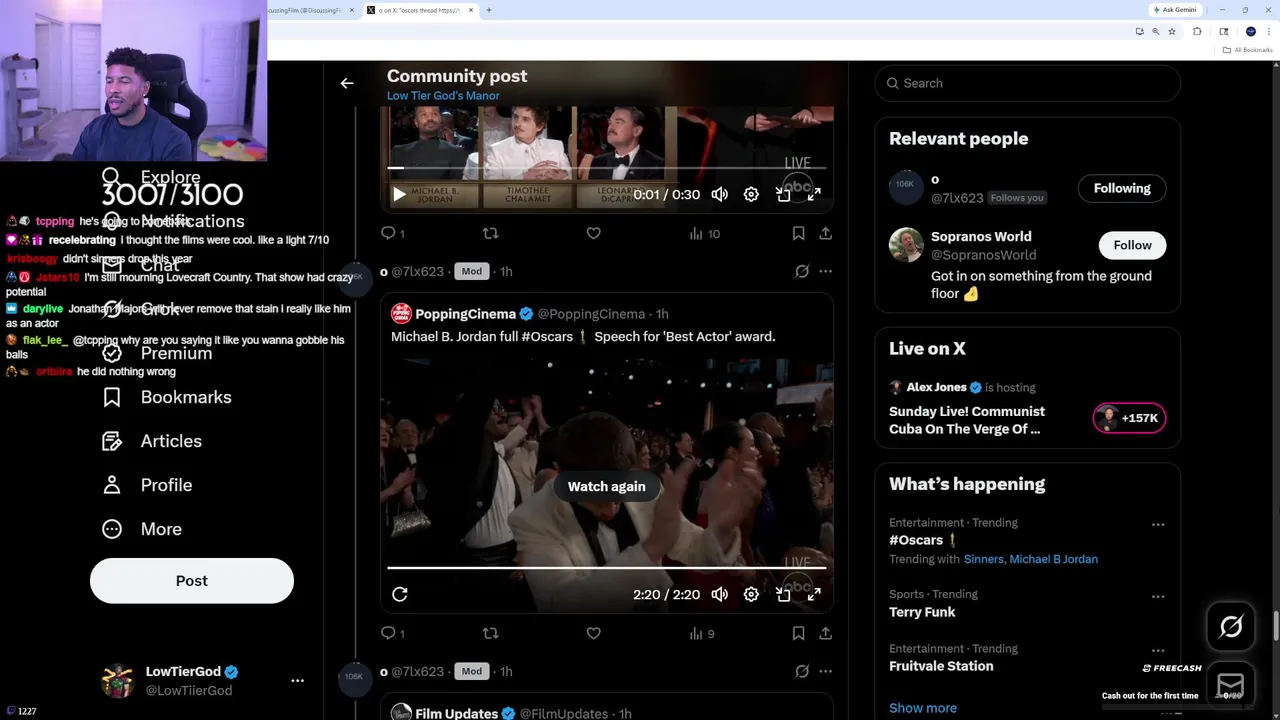Open the PoppingCinema profile name
This screenshot has height=720, width=1280.
pos(465,314)
